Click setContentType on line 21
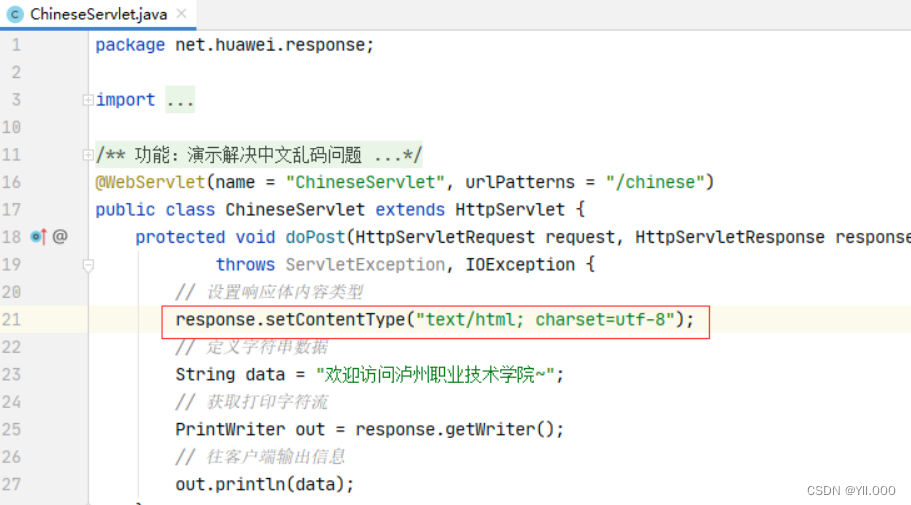This screenshot has height=505, width=911. point(335,320)
